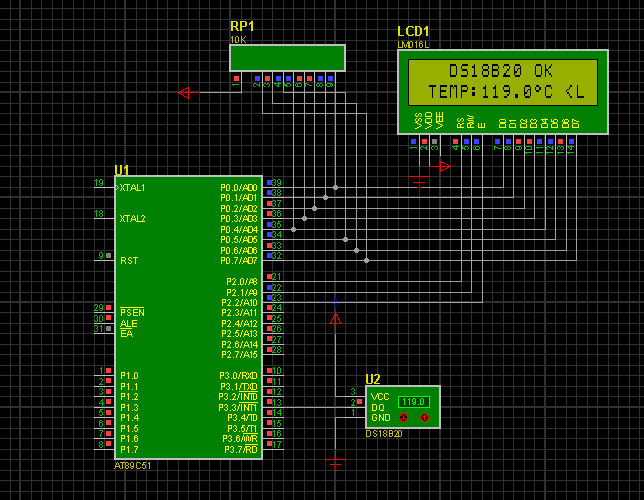Select the RP1 resistor pack body
The image size is (644, 500).
[287, 58]
